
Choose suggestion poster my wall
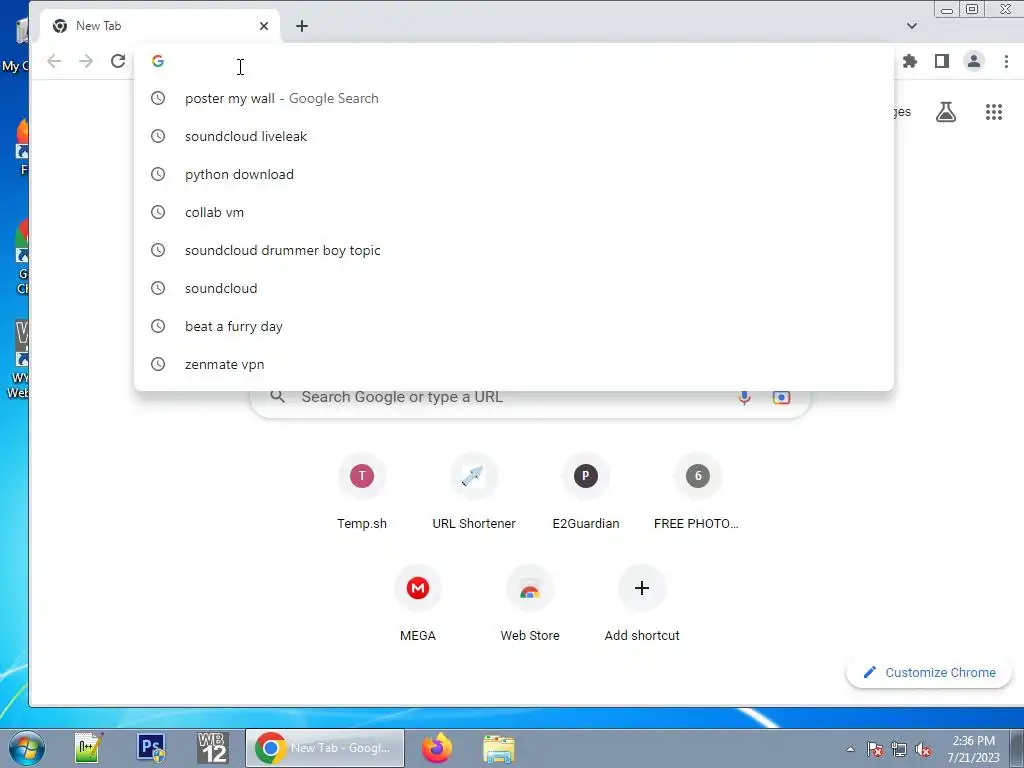coord(513,99)
